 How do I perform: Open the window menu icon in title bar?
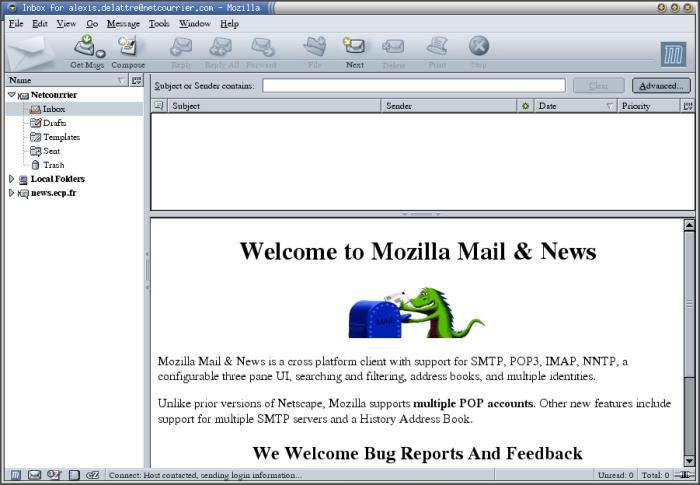coord(12,8)
